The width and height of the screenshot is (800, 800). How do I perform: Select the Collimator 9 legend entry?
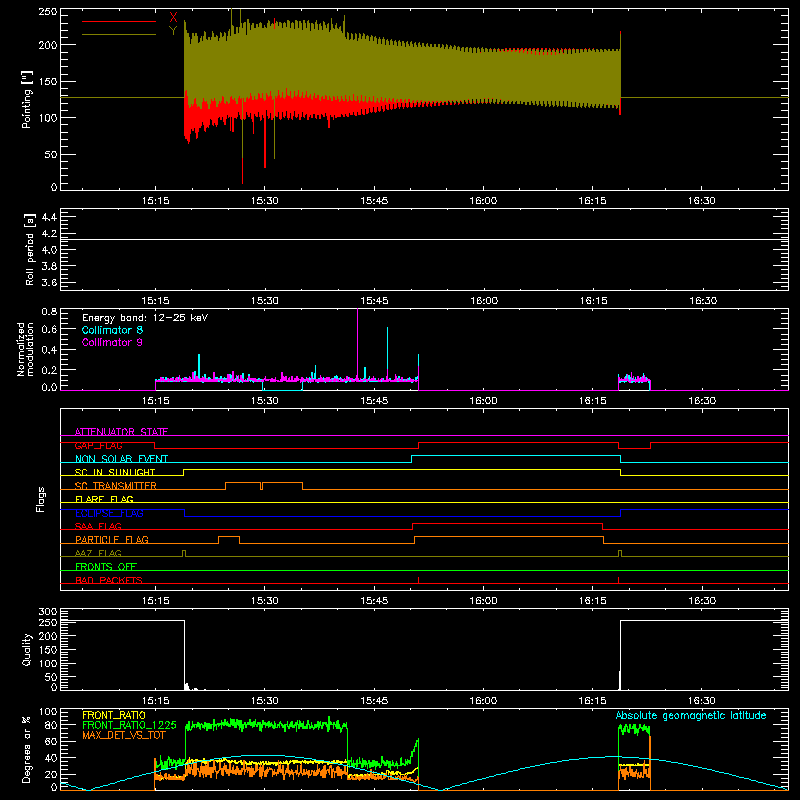(x=112, y=342)
